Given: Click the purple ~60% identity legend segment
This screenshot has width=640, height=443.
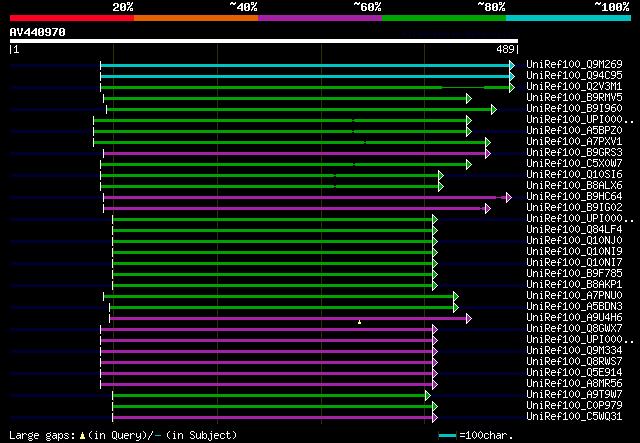Looking at the screenshot, I should click(x=320, y=18).
